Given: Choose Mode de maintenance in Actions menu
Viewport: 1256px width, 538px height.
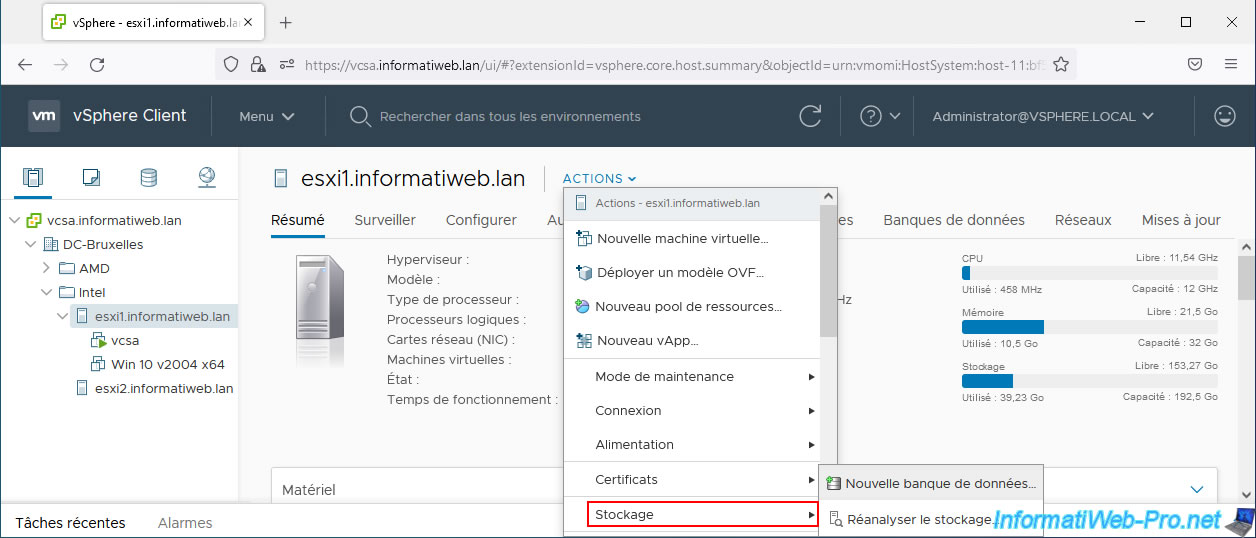Looking at the screenshot, I should pos(664,377).
